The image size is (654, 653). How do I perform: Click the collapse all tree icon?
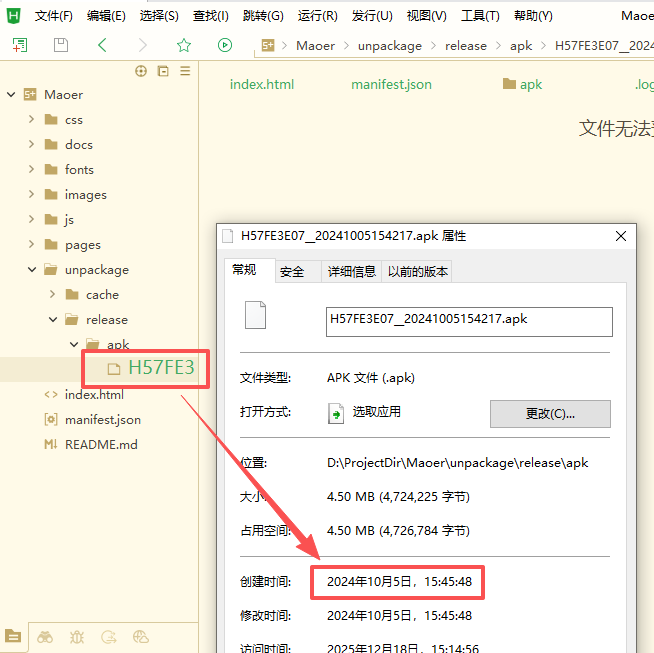pos(163,71)
